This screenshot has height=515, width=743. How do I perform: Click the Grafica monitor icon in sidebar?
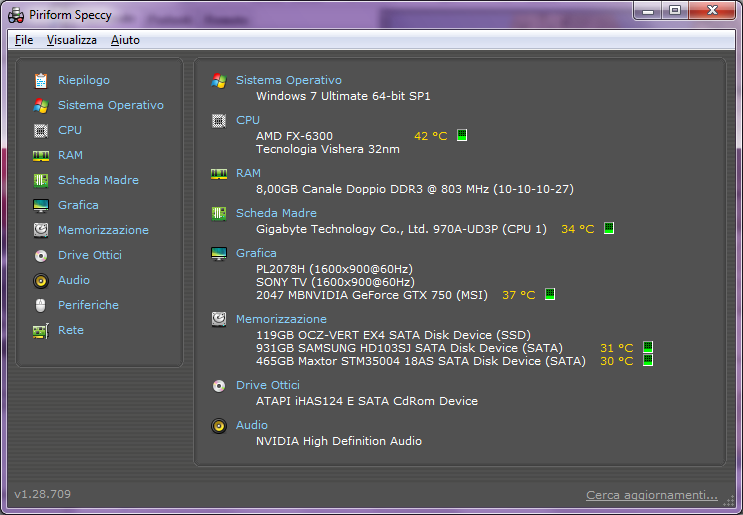click(x=41, y=206)
